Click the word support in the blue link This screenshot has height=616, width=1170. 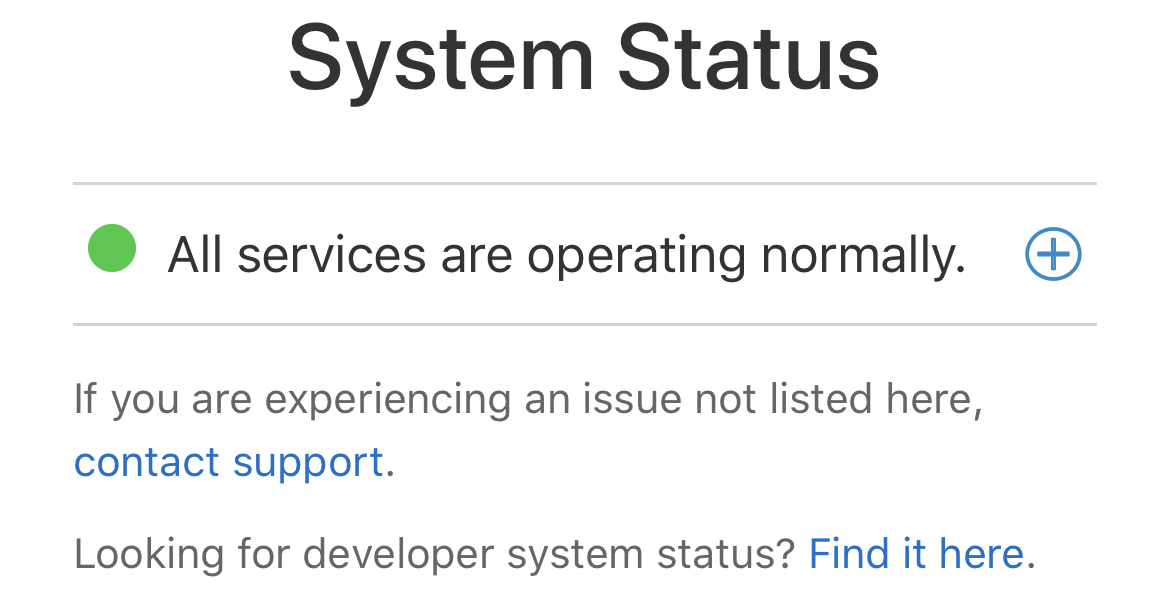pos(308,464)
